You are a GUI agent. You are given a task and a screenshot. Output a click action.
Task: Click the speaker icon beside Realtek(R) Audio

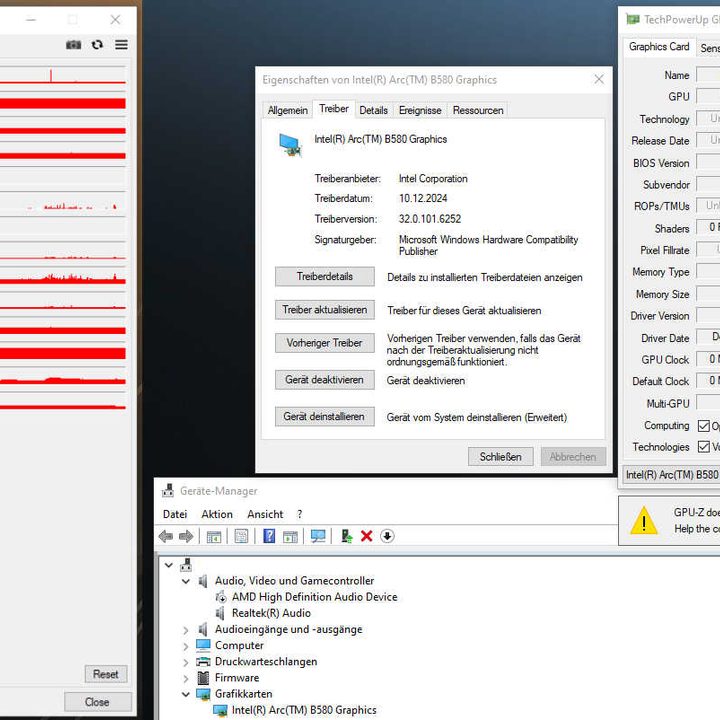click(x=220, y=613)
